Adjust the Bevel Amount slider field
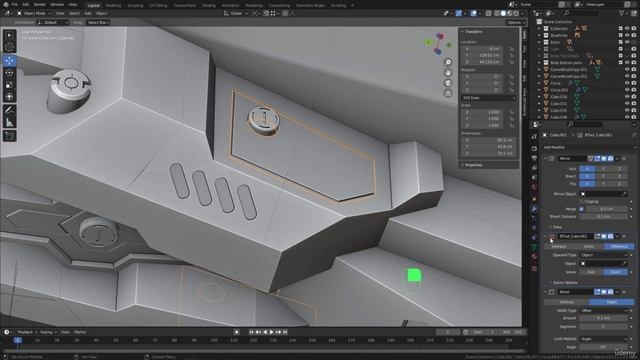This screenshot has height=360, width=640. [x=604, y=318]
